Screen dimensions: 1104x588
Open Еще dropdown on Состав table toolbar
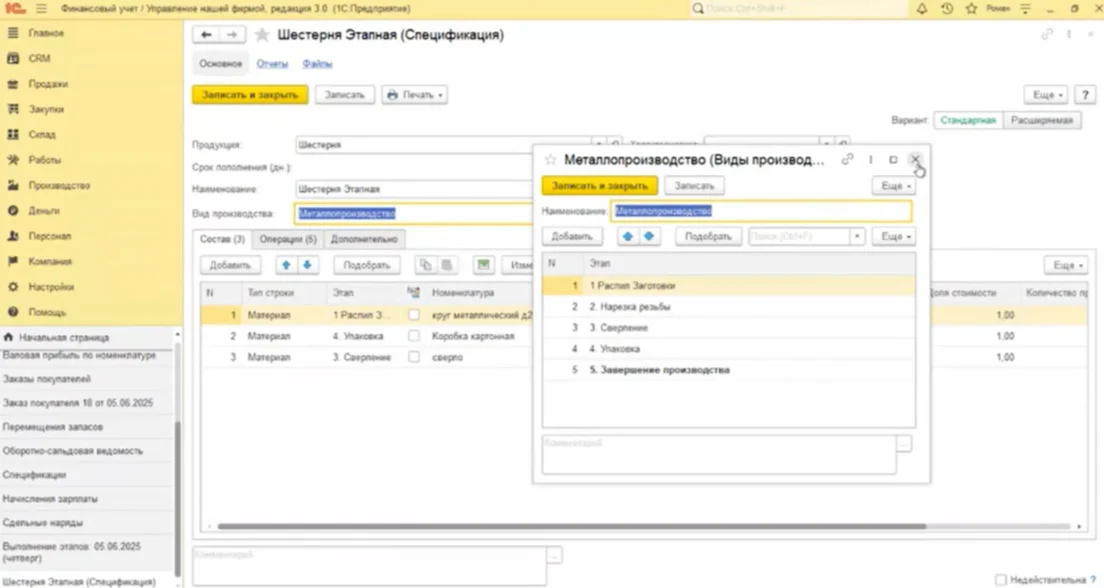[x=1067, y=265]
